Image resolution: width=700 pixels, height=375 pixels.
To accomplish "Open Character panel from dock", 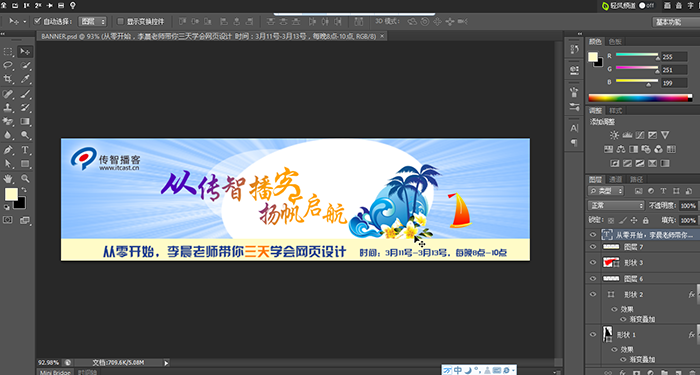I will [574, 128].
